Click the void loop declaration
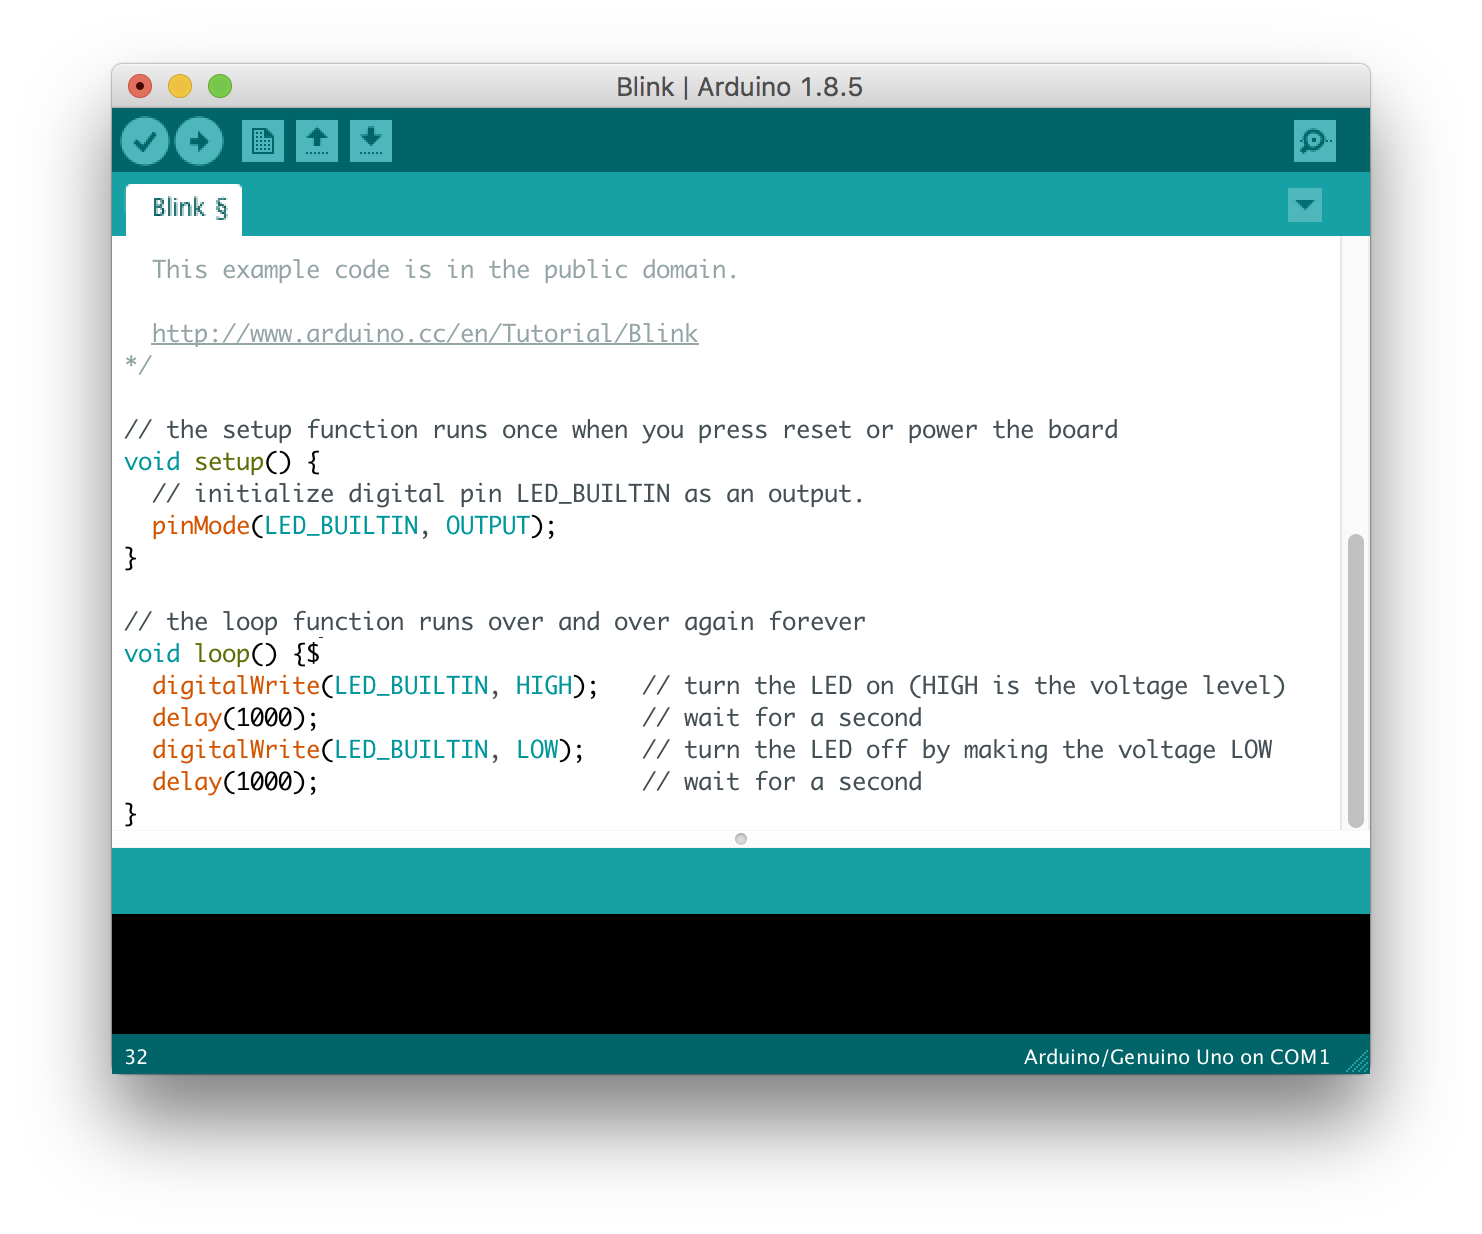This screenshot has height=1234, width=1482. [x=190, y=653]
